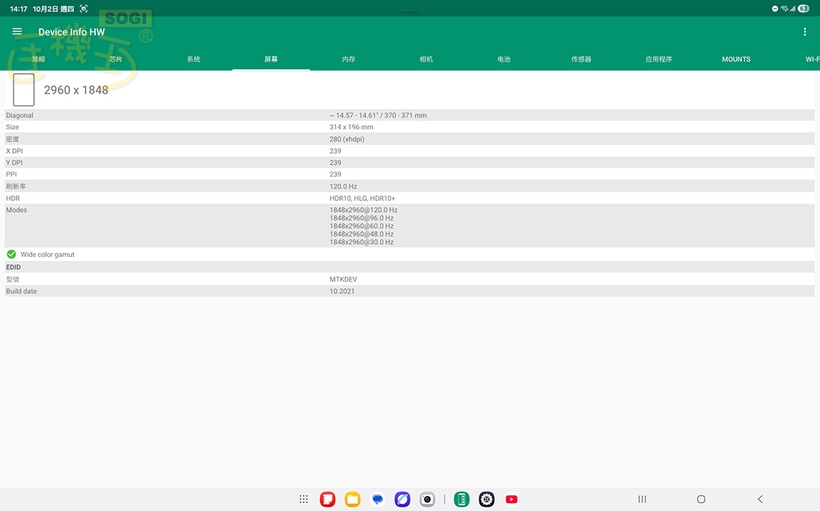Open the camera app in taskbar
820x511 pixels.
[x=427, y=499]
